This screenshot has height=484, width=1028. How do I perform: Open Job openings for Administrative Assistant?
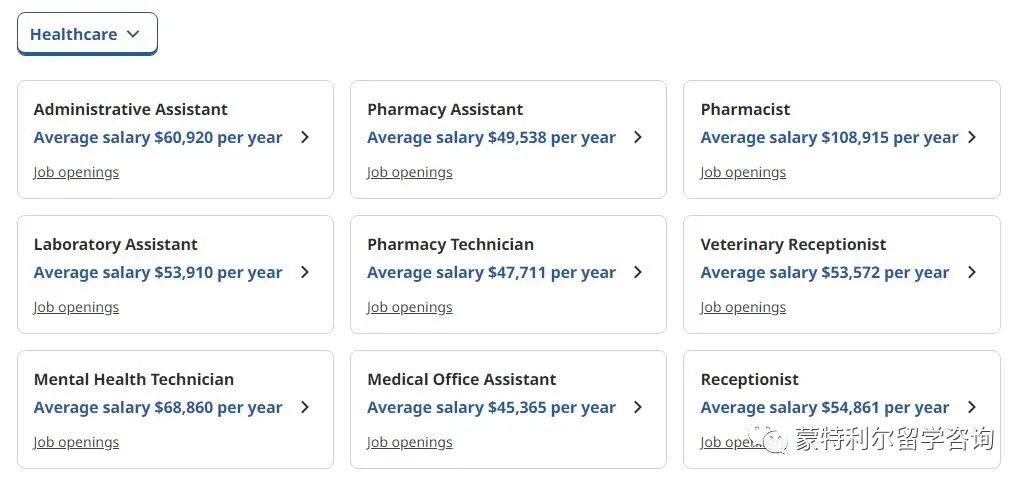(76, 172)
